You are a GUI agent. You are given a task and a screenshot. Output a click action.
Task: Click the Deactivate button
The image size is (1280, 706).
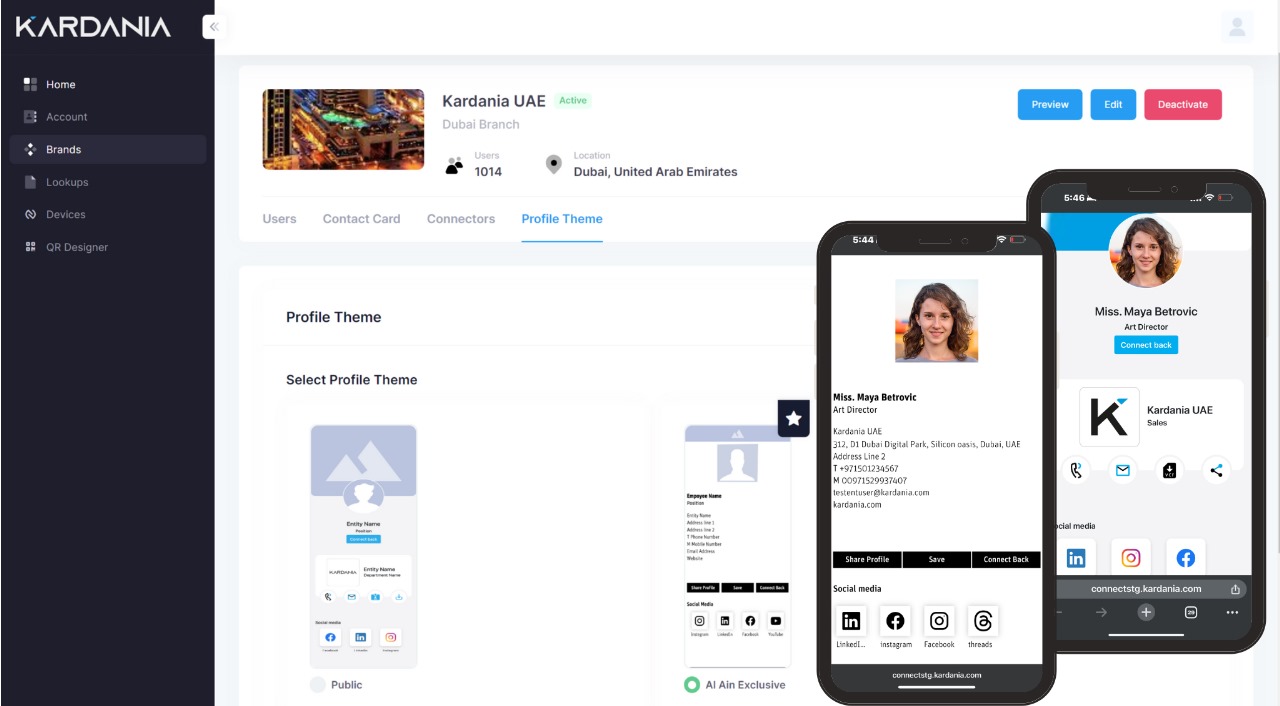coord(1183,104)
